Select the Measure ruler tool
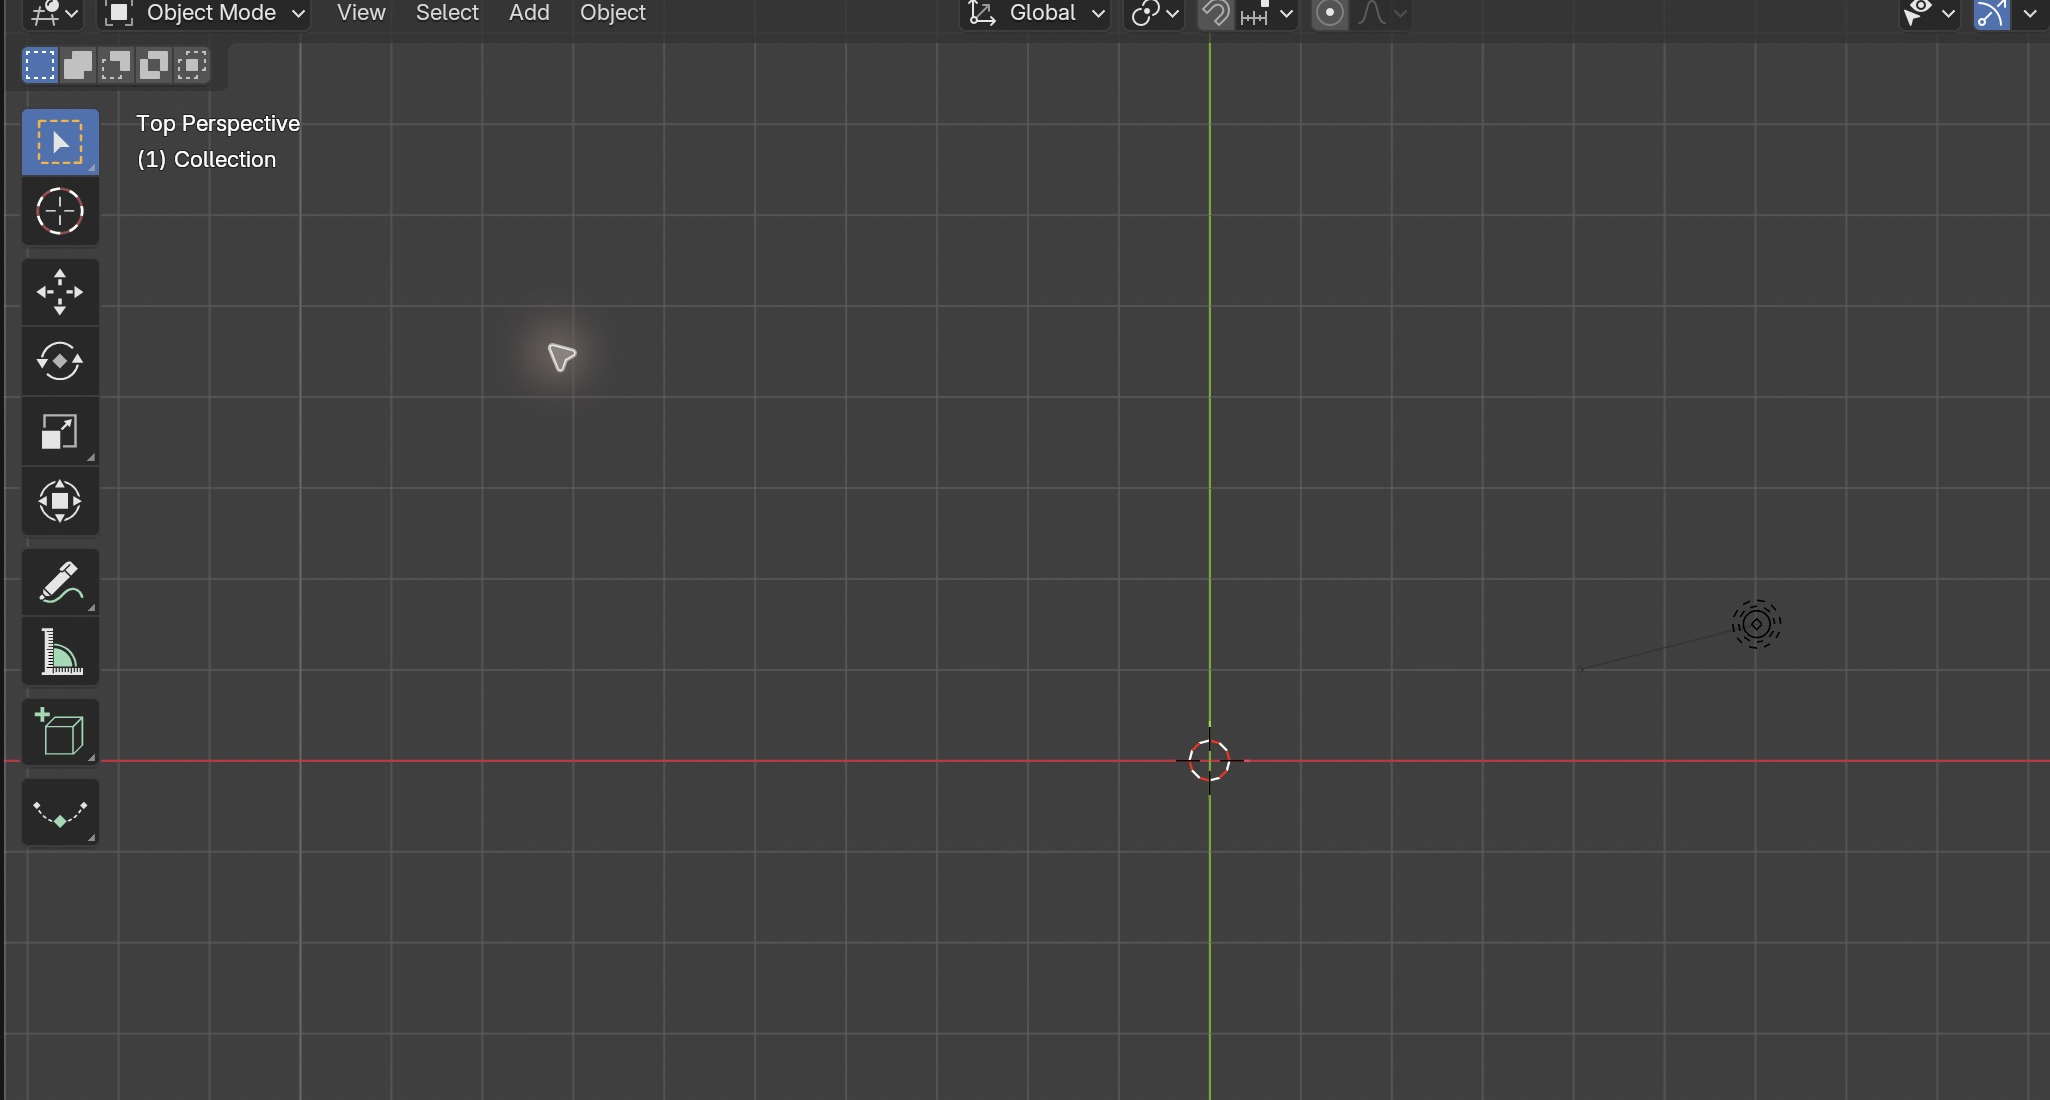 coord(60,652)
